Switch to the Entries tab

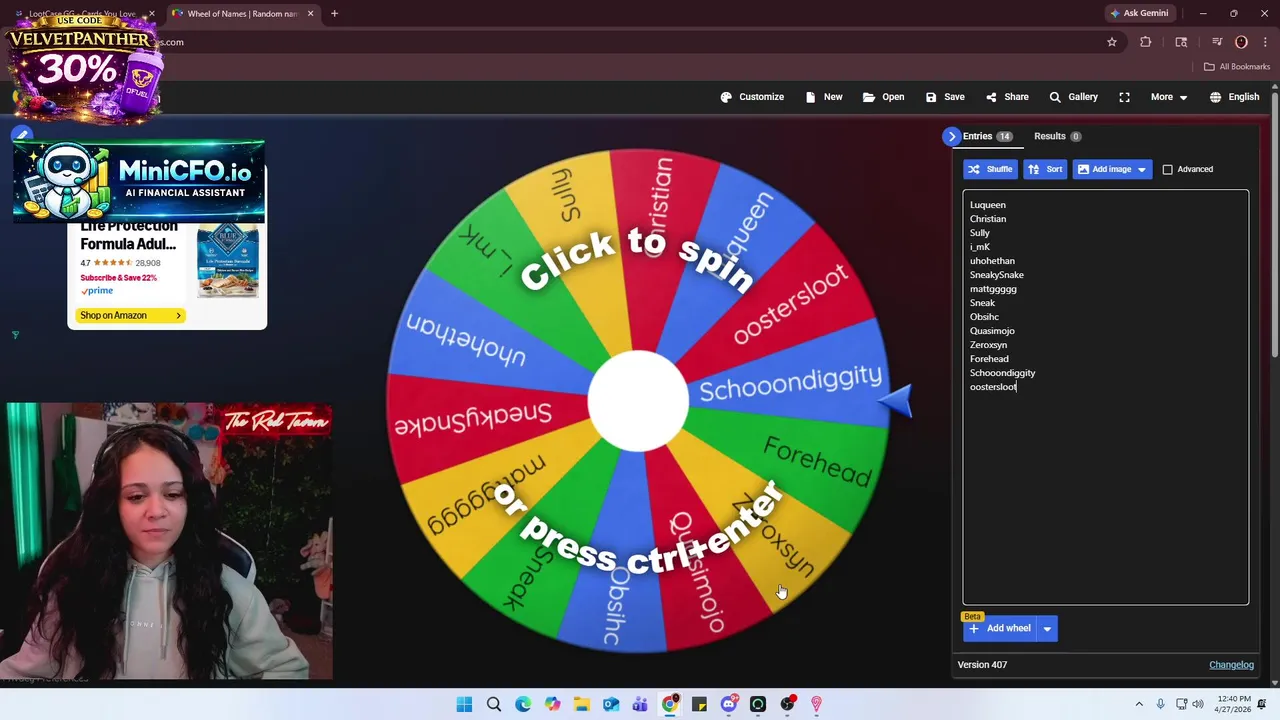pos(987,136)
